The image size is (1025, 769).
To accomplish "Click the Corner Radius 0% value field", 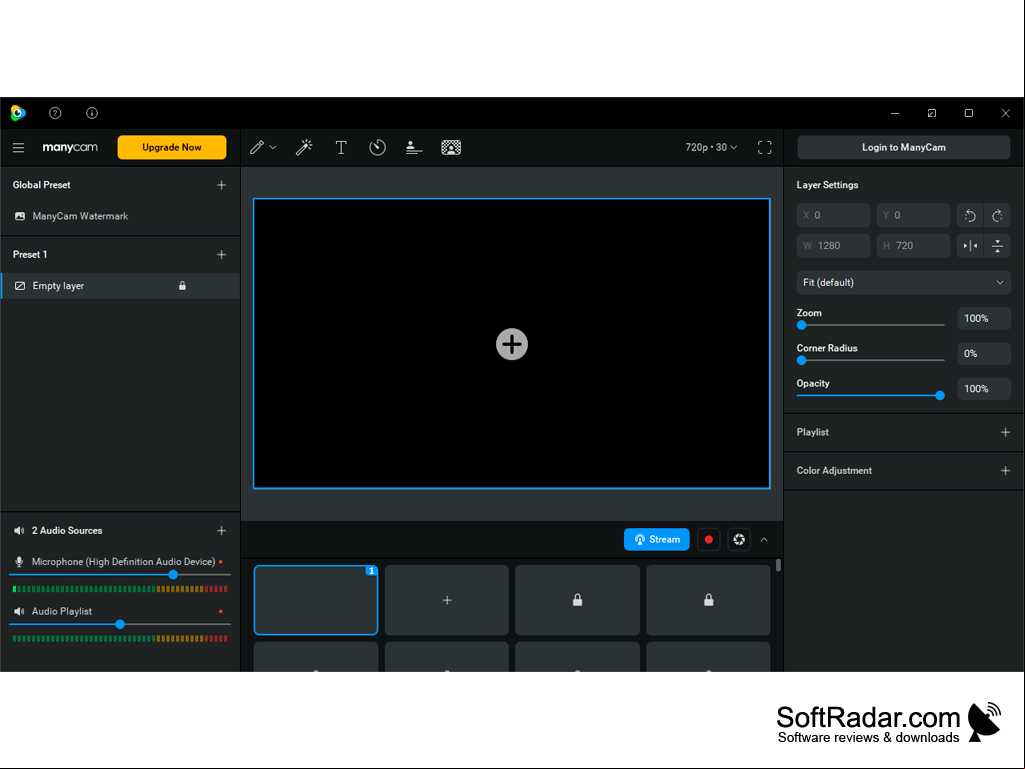I will [x=984, y=354].
